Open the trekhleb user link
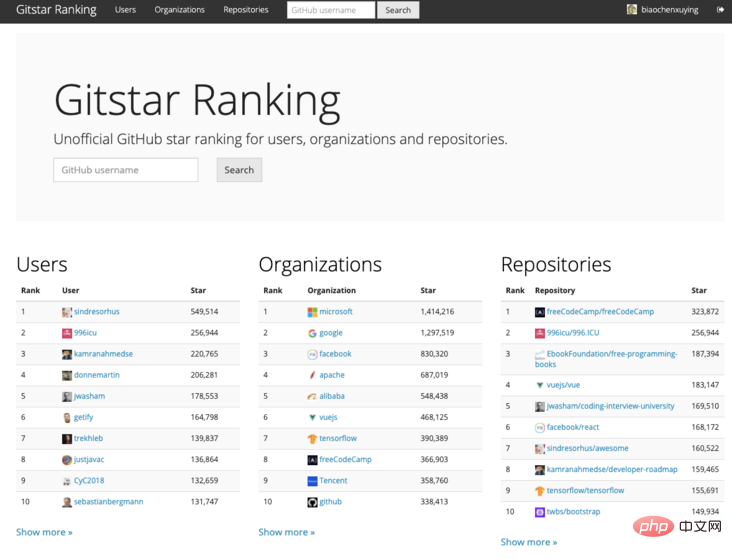Image resolution: width=732 pixels, height=559 pixels. pyautogui.click(x=89, y=439)
